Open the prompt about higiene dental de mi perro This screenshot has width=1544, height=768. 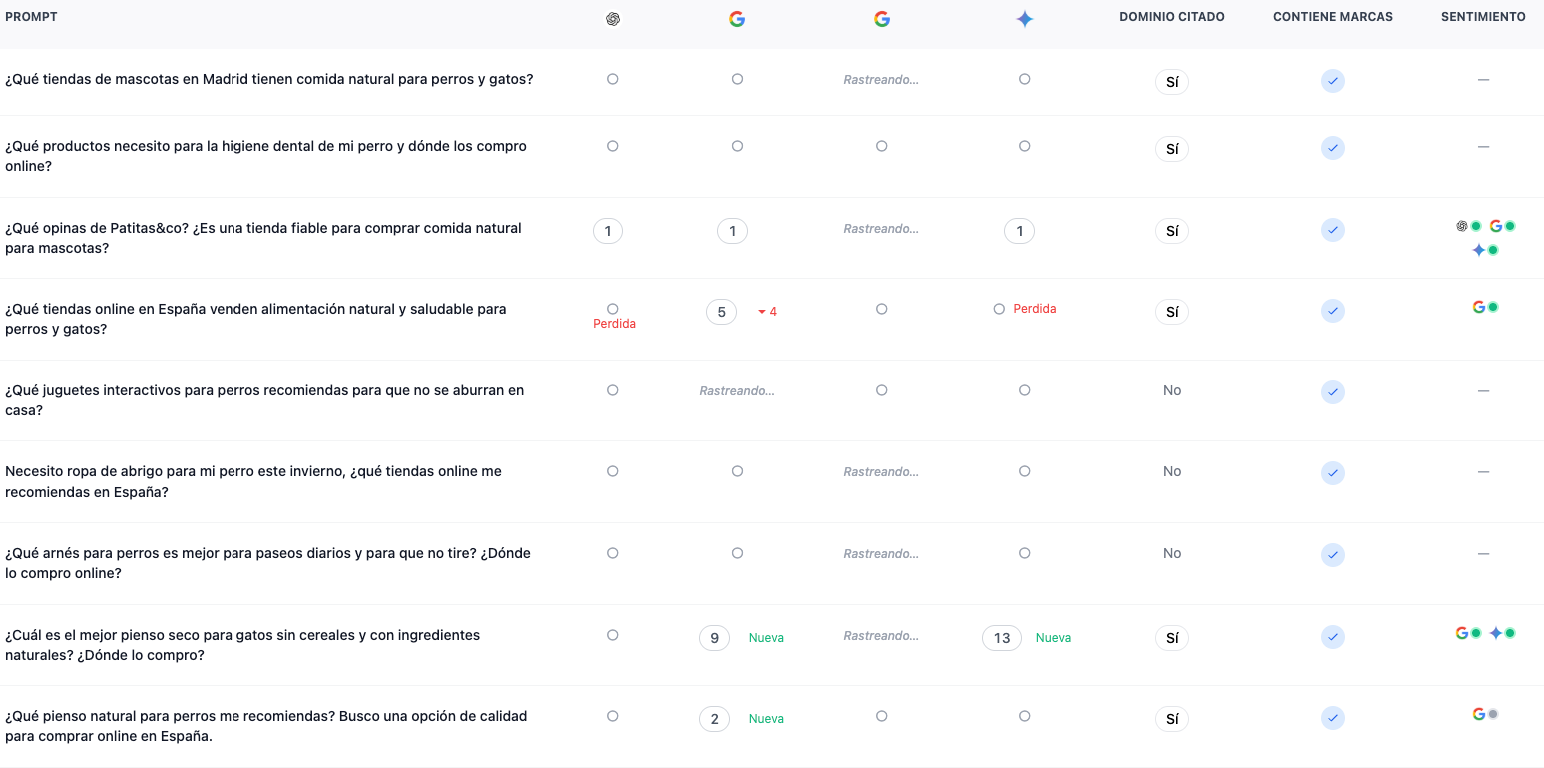266,156
